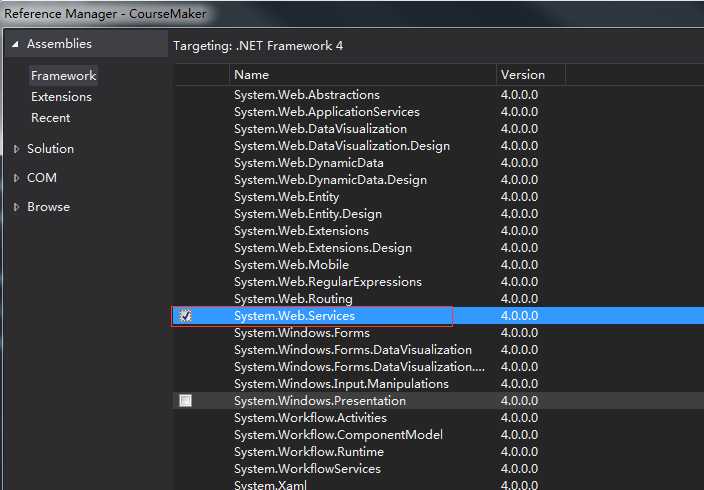Uncheck the System.Web.Services checkbox

185,316
